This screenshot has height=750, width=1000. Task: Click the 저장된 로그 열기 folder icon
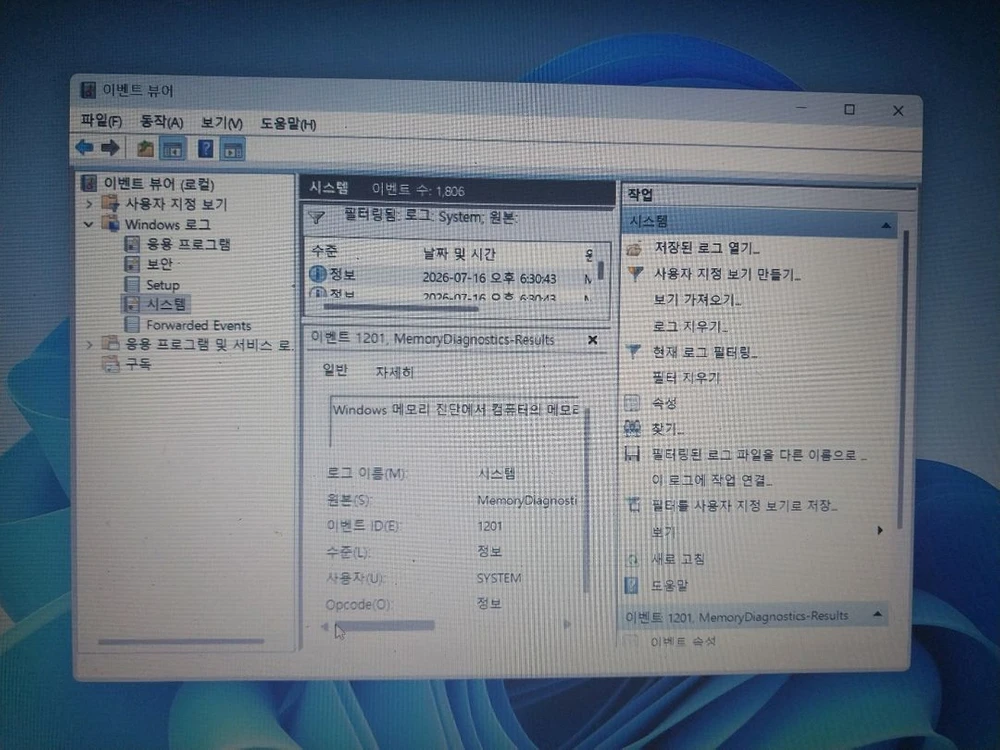click(634, 248)
